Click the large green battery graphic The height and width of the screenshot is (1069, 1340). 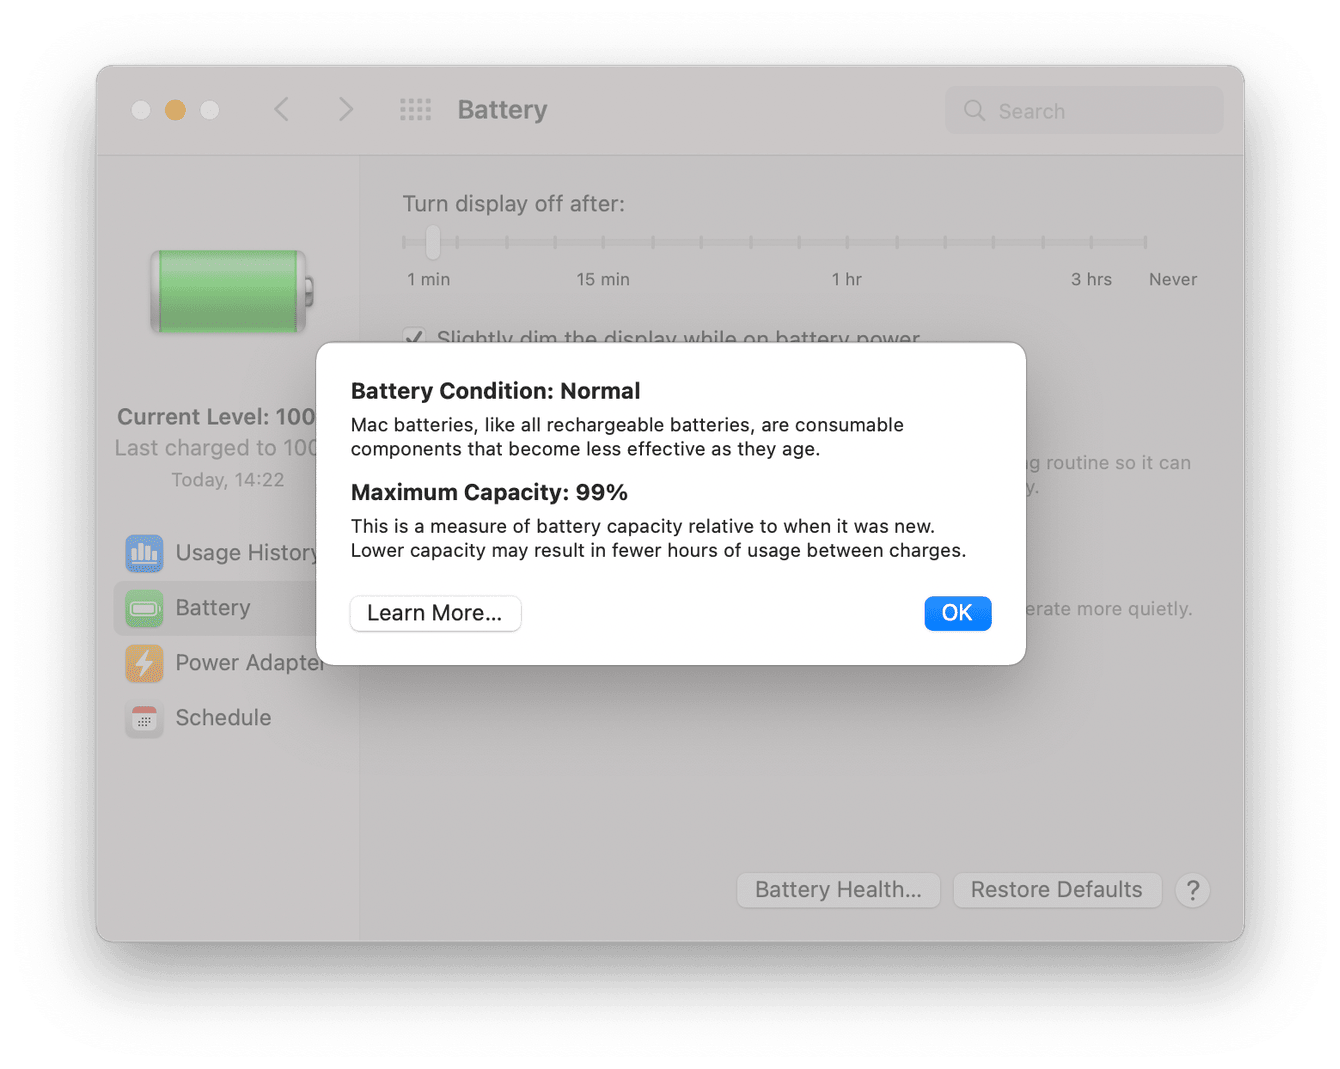coord(228,292)
